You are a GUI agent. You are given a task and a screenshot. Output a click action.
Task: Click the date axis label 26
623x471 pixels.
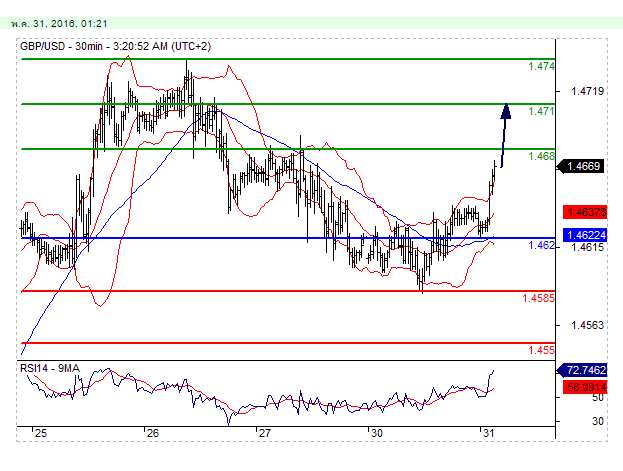[153, 433]
